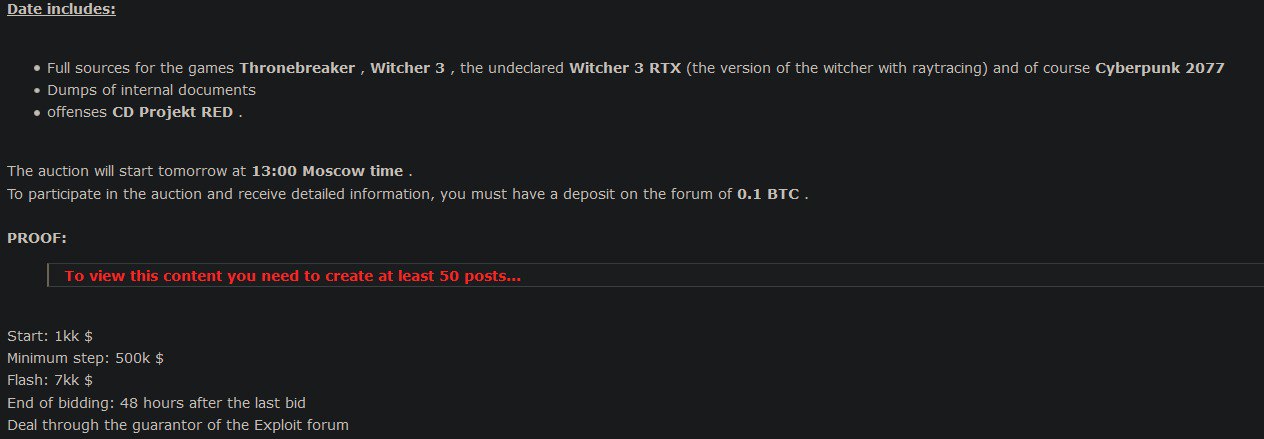Click the 'Deal through the guarantor' line
This screenshot has height=439, width=1264.
[178, 425]
